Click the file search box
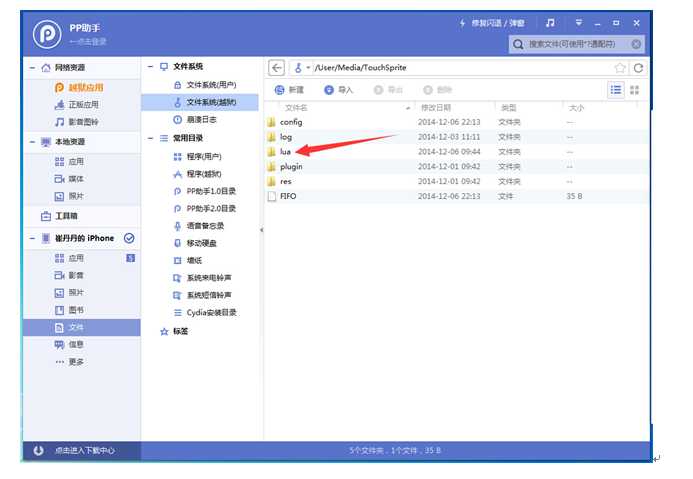 (576, 44)
